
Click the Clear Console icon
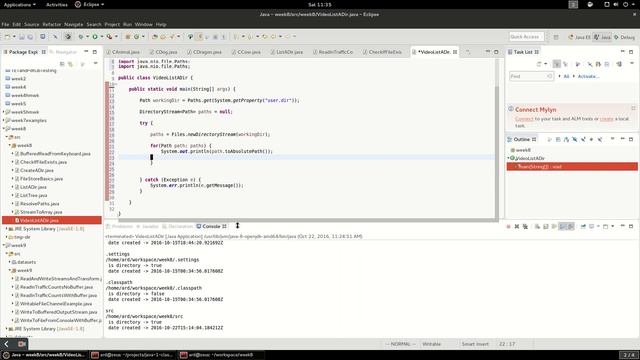537,226
